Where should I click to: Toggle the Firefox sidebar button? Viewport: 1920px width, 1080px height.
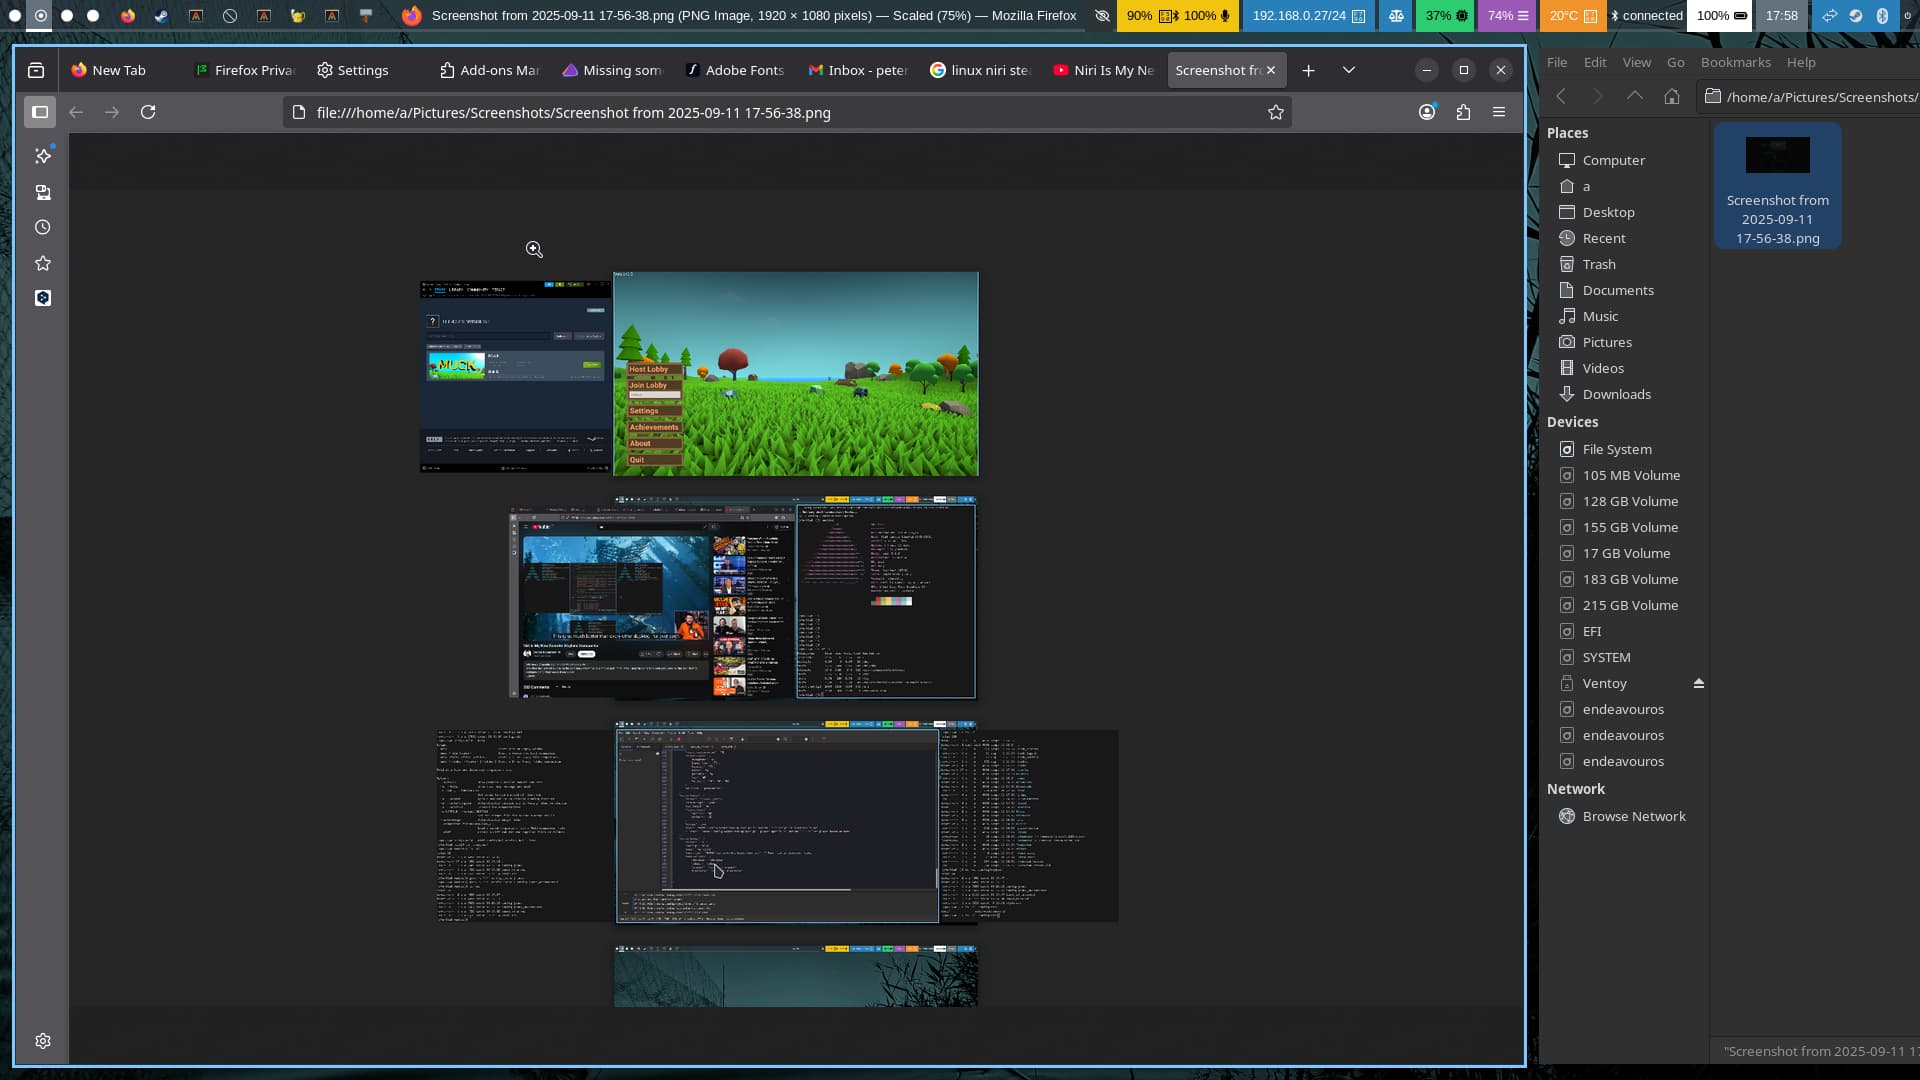(40, 112)
